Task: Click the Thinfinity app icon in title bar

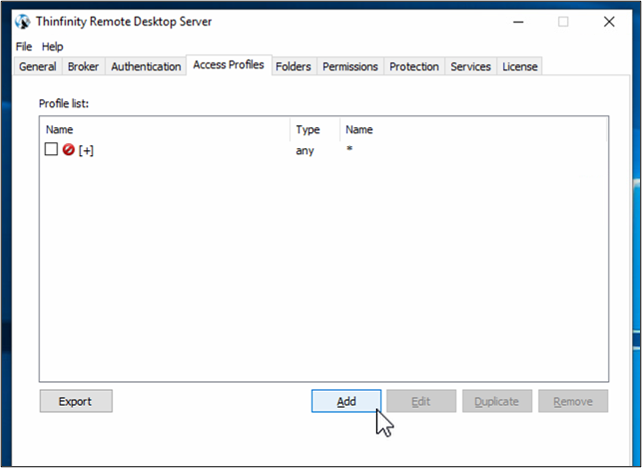Action: 23,21
